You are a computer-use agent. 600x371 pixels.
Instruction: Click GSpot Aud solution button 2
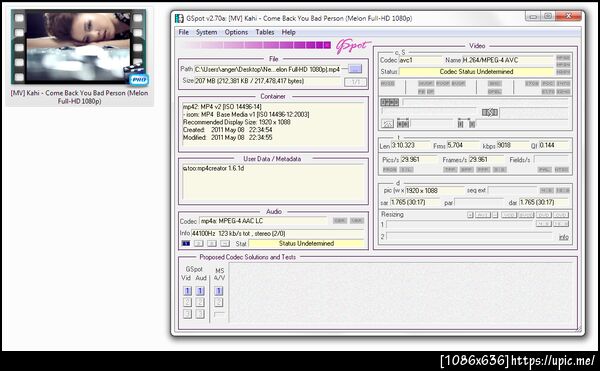click(200, 302)
